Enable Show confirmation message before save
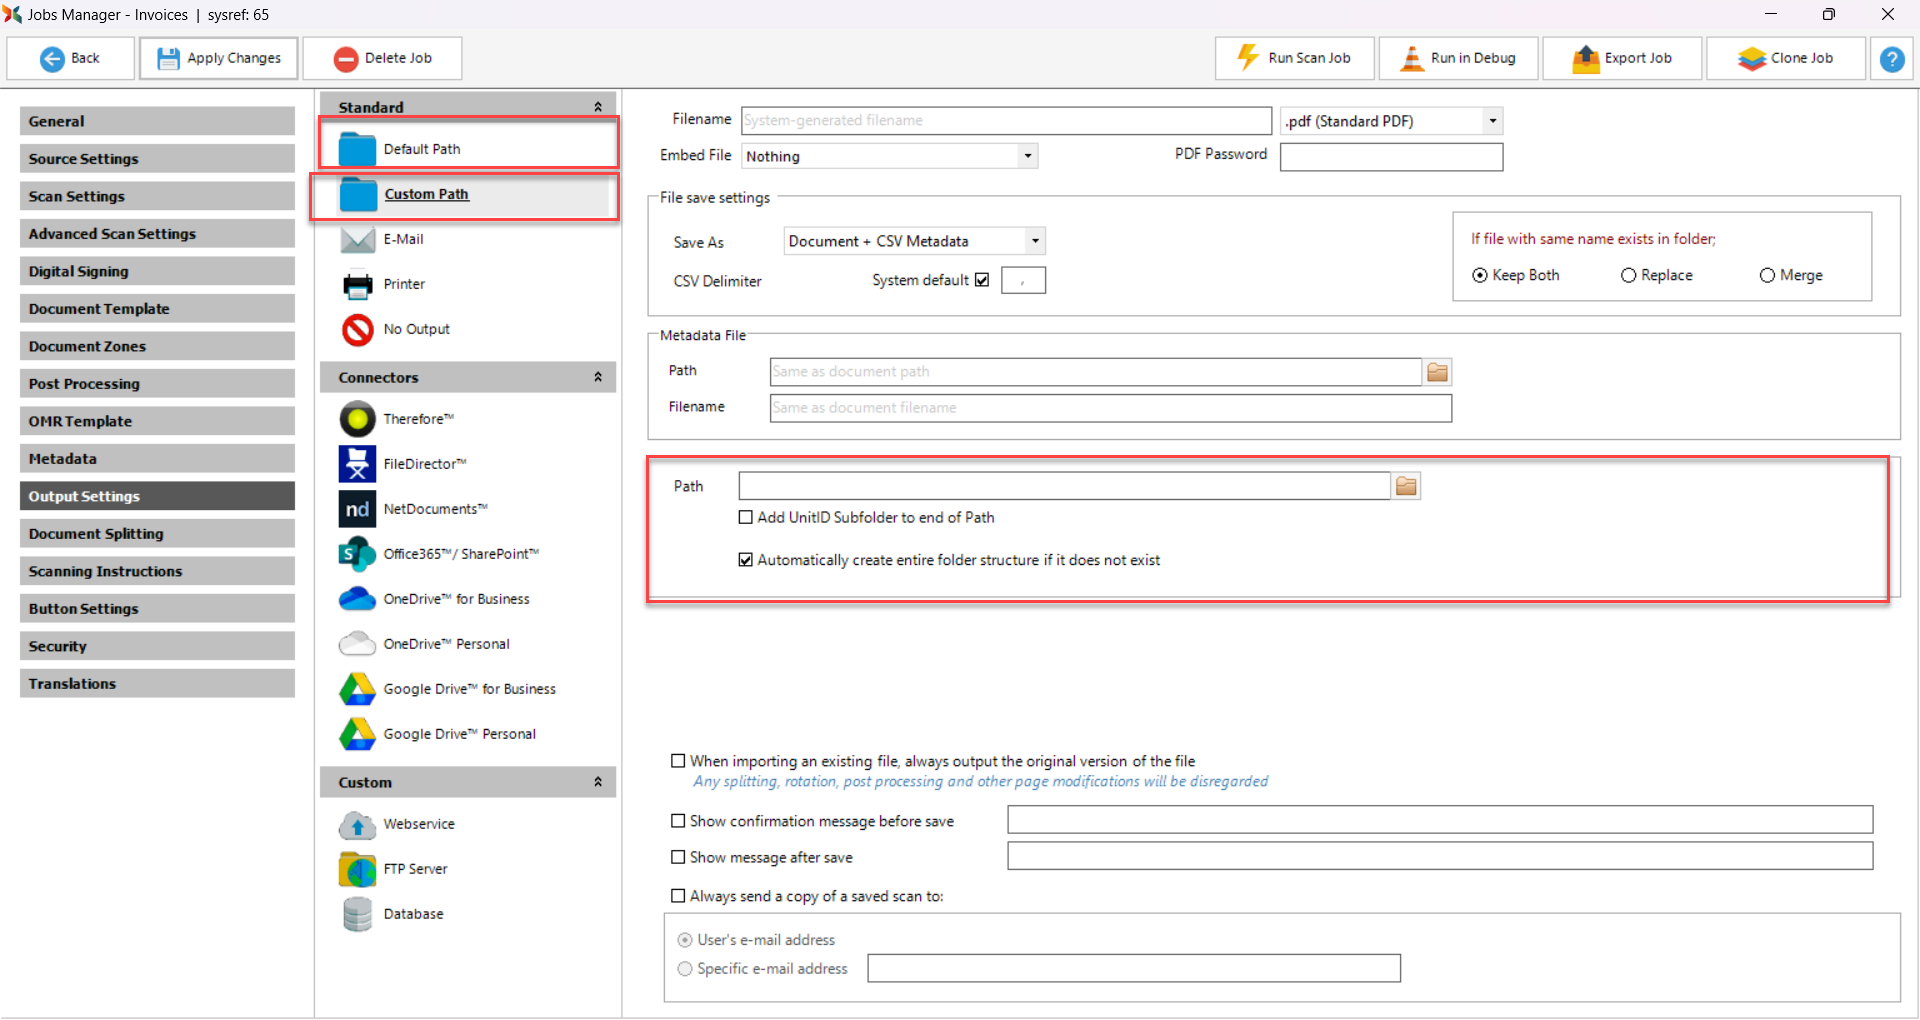 tap(678, 821)
